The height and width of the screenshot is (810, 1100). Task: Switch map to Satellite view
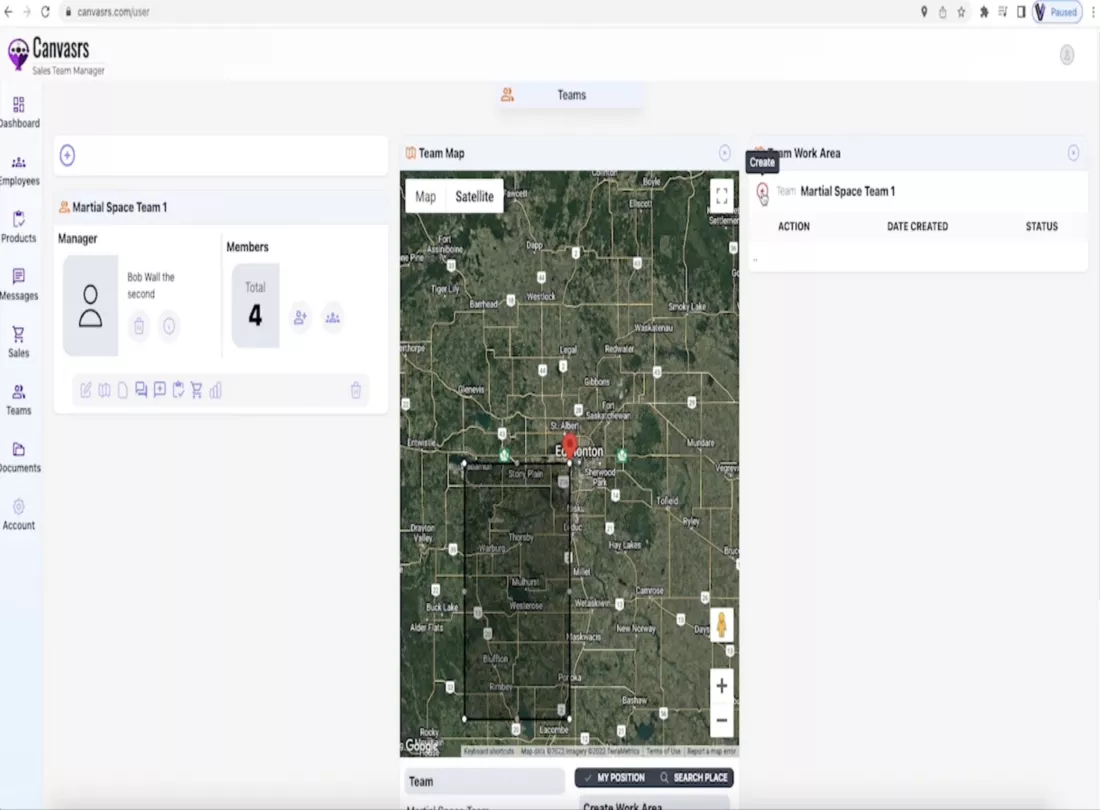[x=474, y=196]
